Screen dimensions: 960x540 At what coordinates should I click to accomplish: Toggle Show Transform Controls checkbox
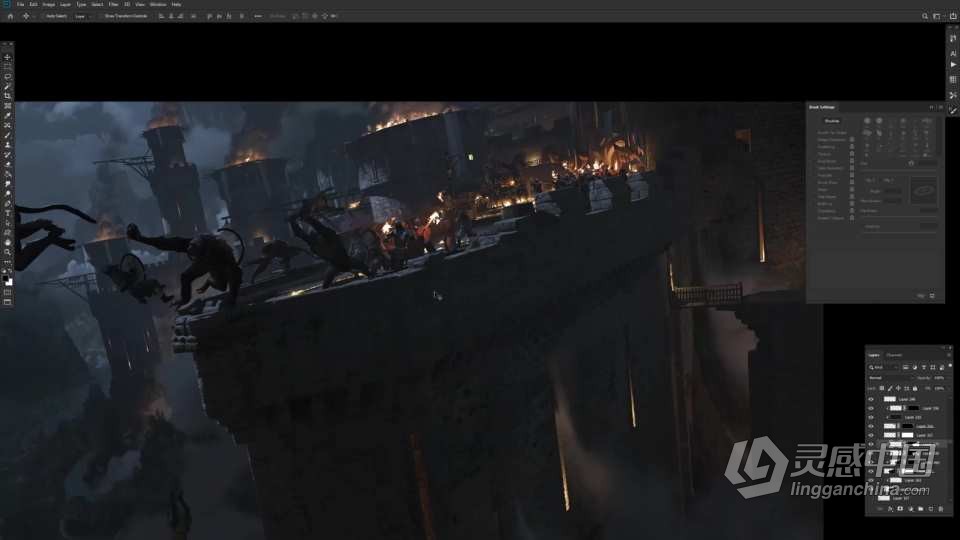[x=102, y=16]
